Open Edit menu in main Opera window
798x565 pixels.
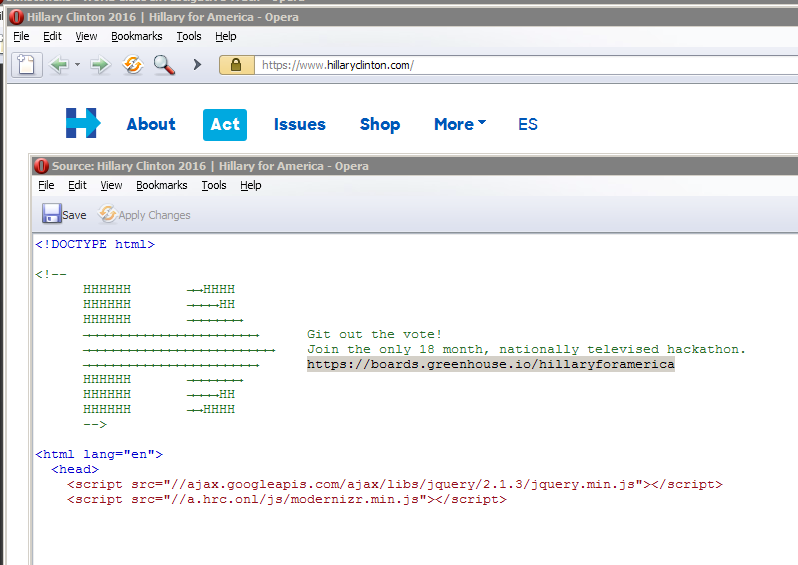click(52, 36)
